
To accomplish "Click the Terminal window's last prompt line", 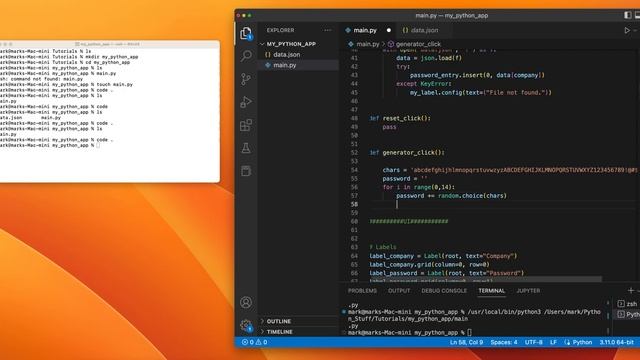I will [50, 145].
